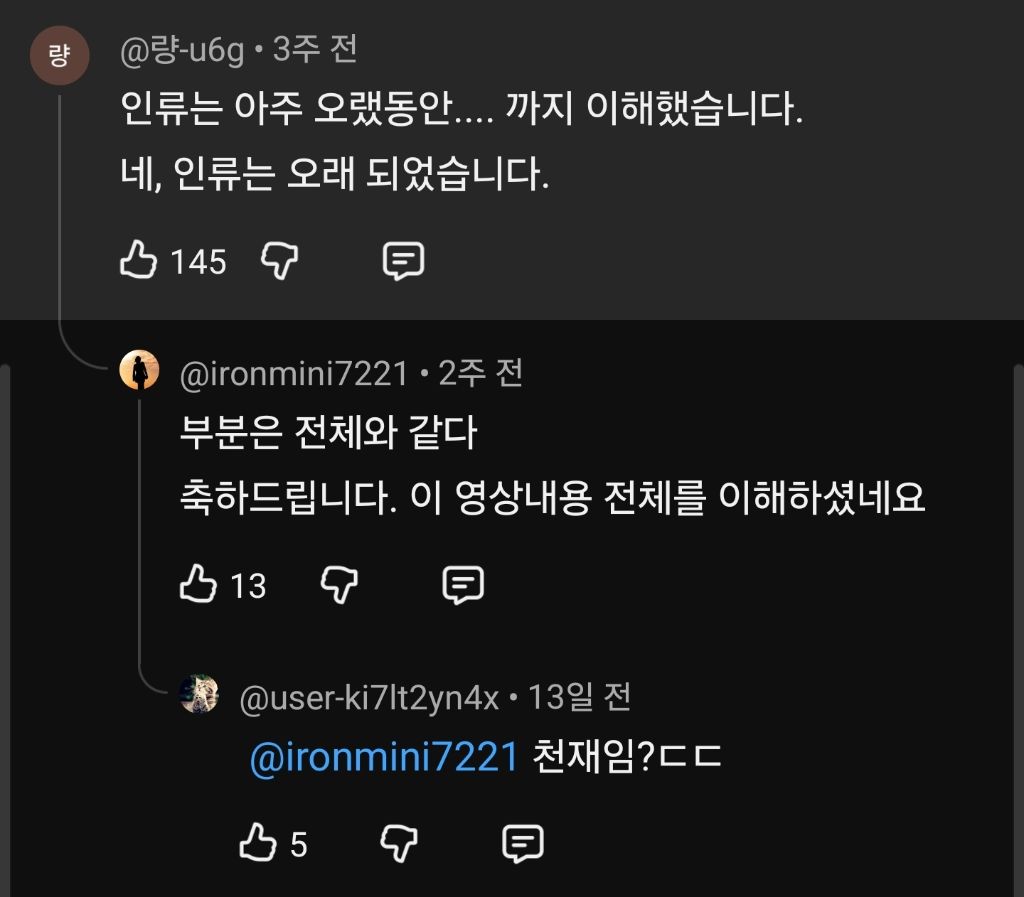Viewport: 1024px width, 897px height.
Task: Open the @user-ki7lt2yn4x username link
Action: [369, 697]
